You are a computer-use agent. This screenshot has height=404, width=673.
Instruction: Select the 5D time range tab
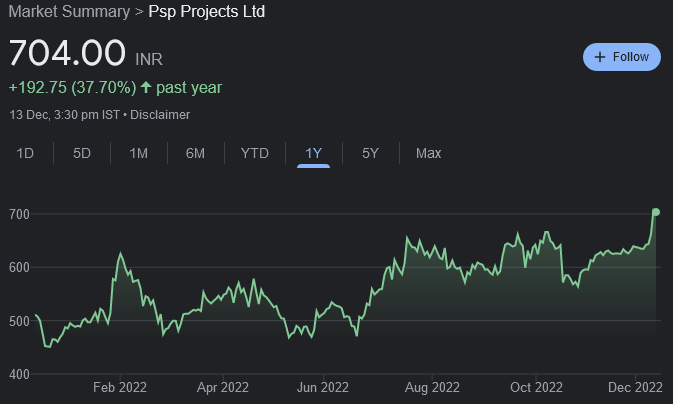point(82,153)
